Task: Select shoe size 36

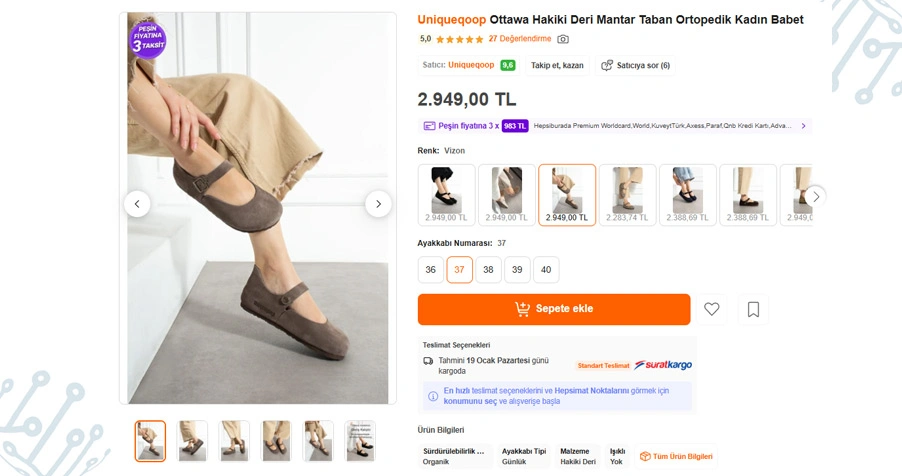Action: point(431,270)
